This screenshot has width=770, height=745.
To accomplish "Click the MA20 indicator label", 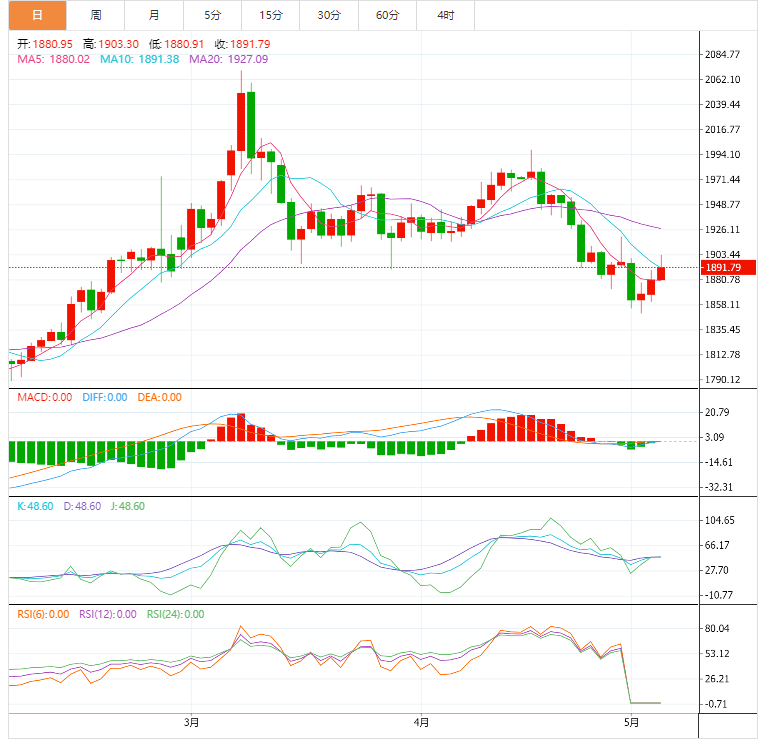I will [229, 59].
